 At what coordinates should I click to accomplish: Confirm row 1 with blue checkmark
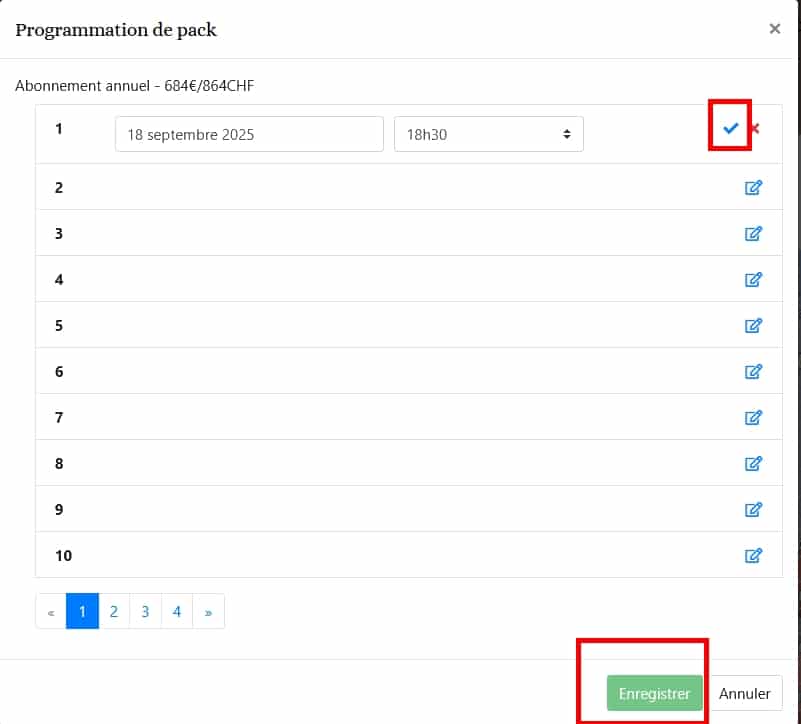tap(730, 128)
